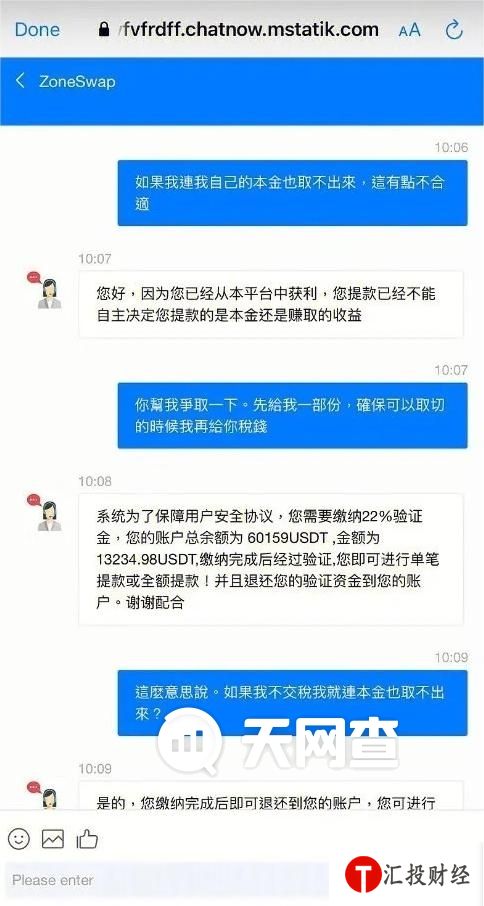484x906 pixels.
Task: Tap the agent message beginning with 您好
Action: point(271,304)
